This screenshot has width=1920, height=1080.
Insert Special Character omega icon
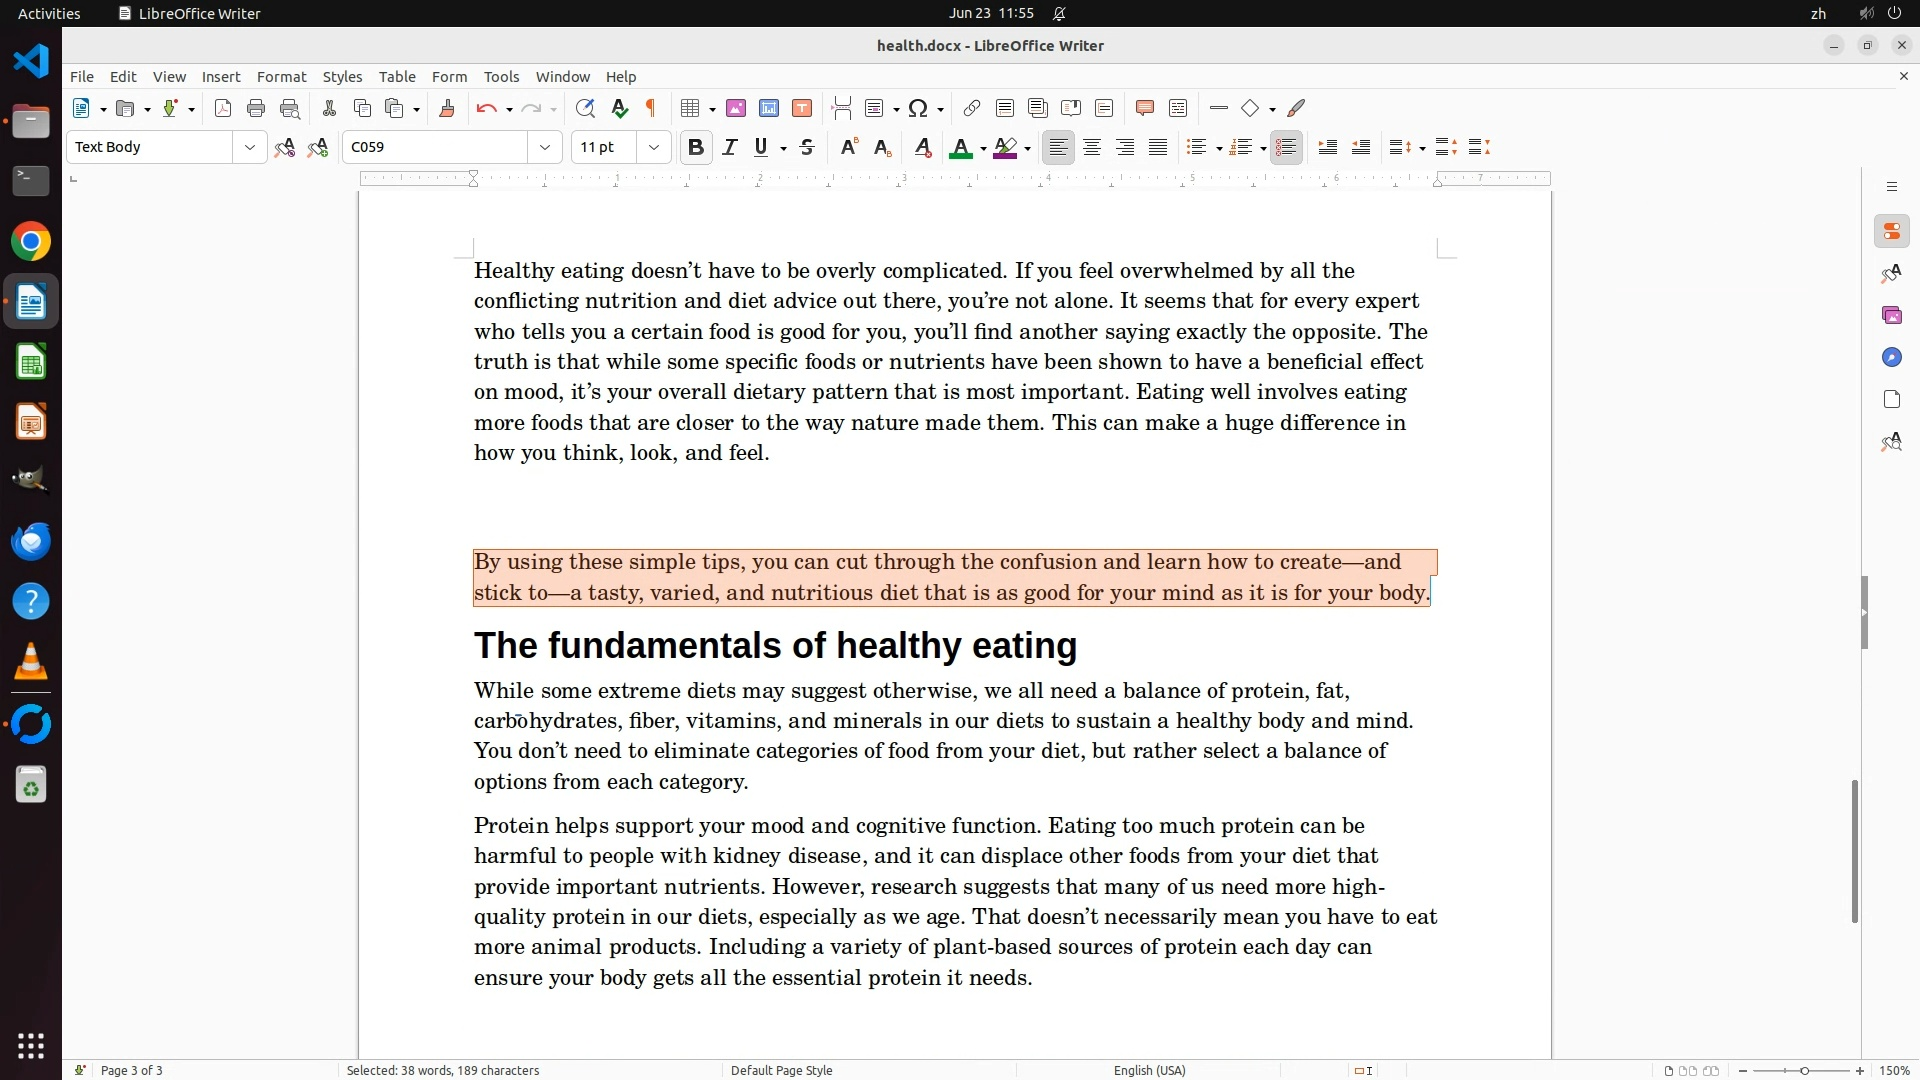(918, 109)
